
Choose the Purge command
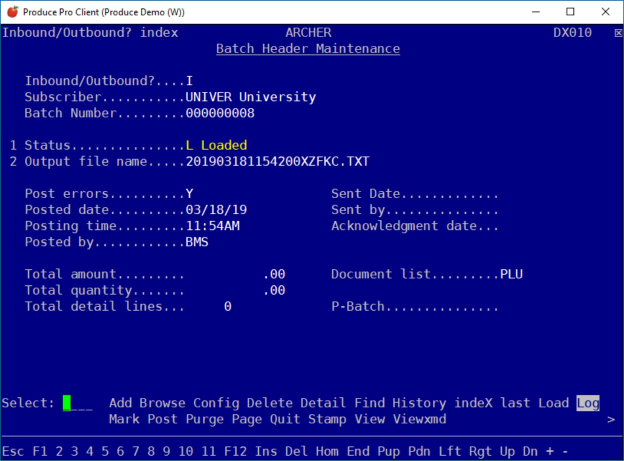[205, 419]
